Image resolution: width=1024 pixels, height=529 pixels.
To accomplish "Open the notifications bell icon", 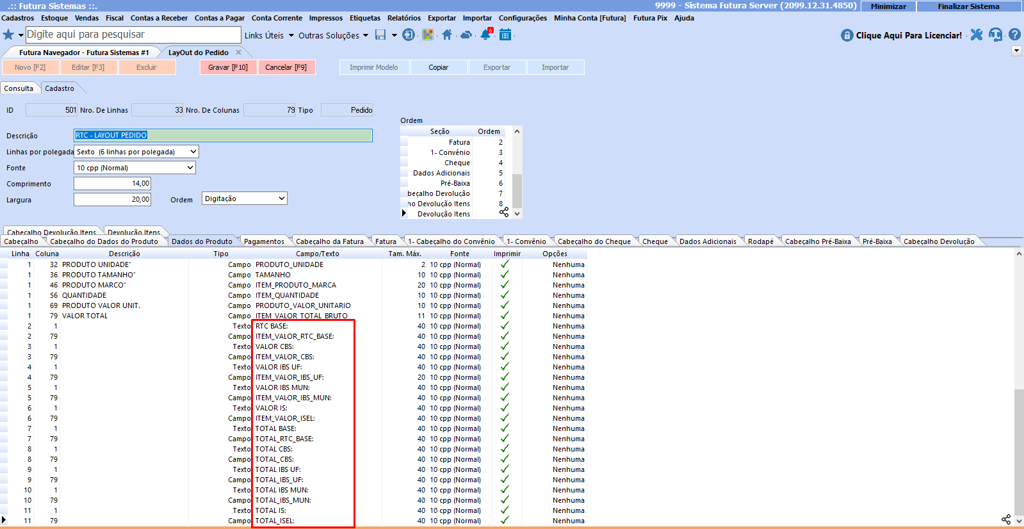I will tap(486, 35).
